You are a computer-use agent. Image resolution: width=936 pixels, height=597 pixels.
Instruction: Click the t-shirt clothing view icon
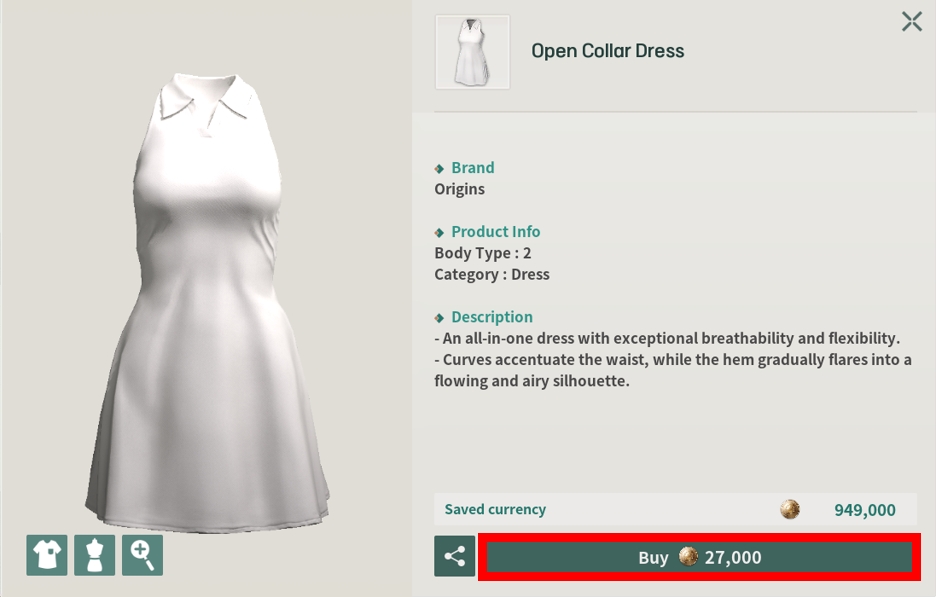pos(47,555)
